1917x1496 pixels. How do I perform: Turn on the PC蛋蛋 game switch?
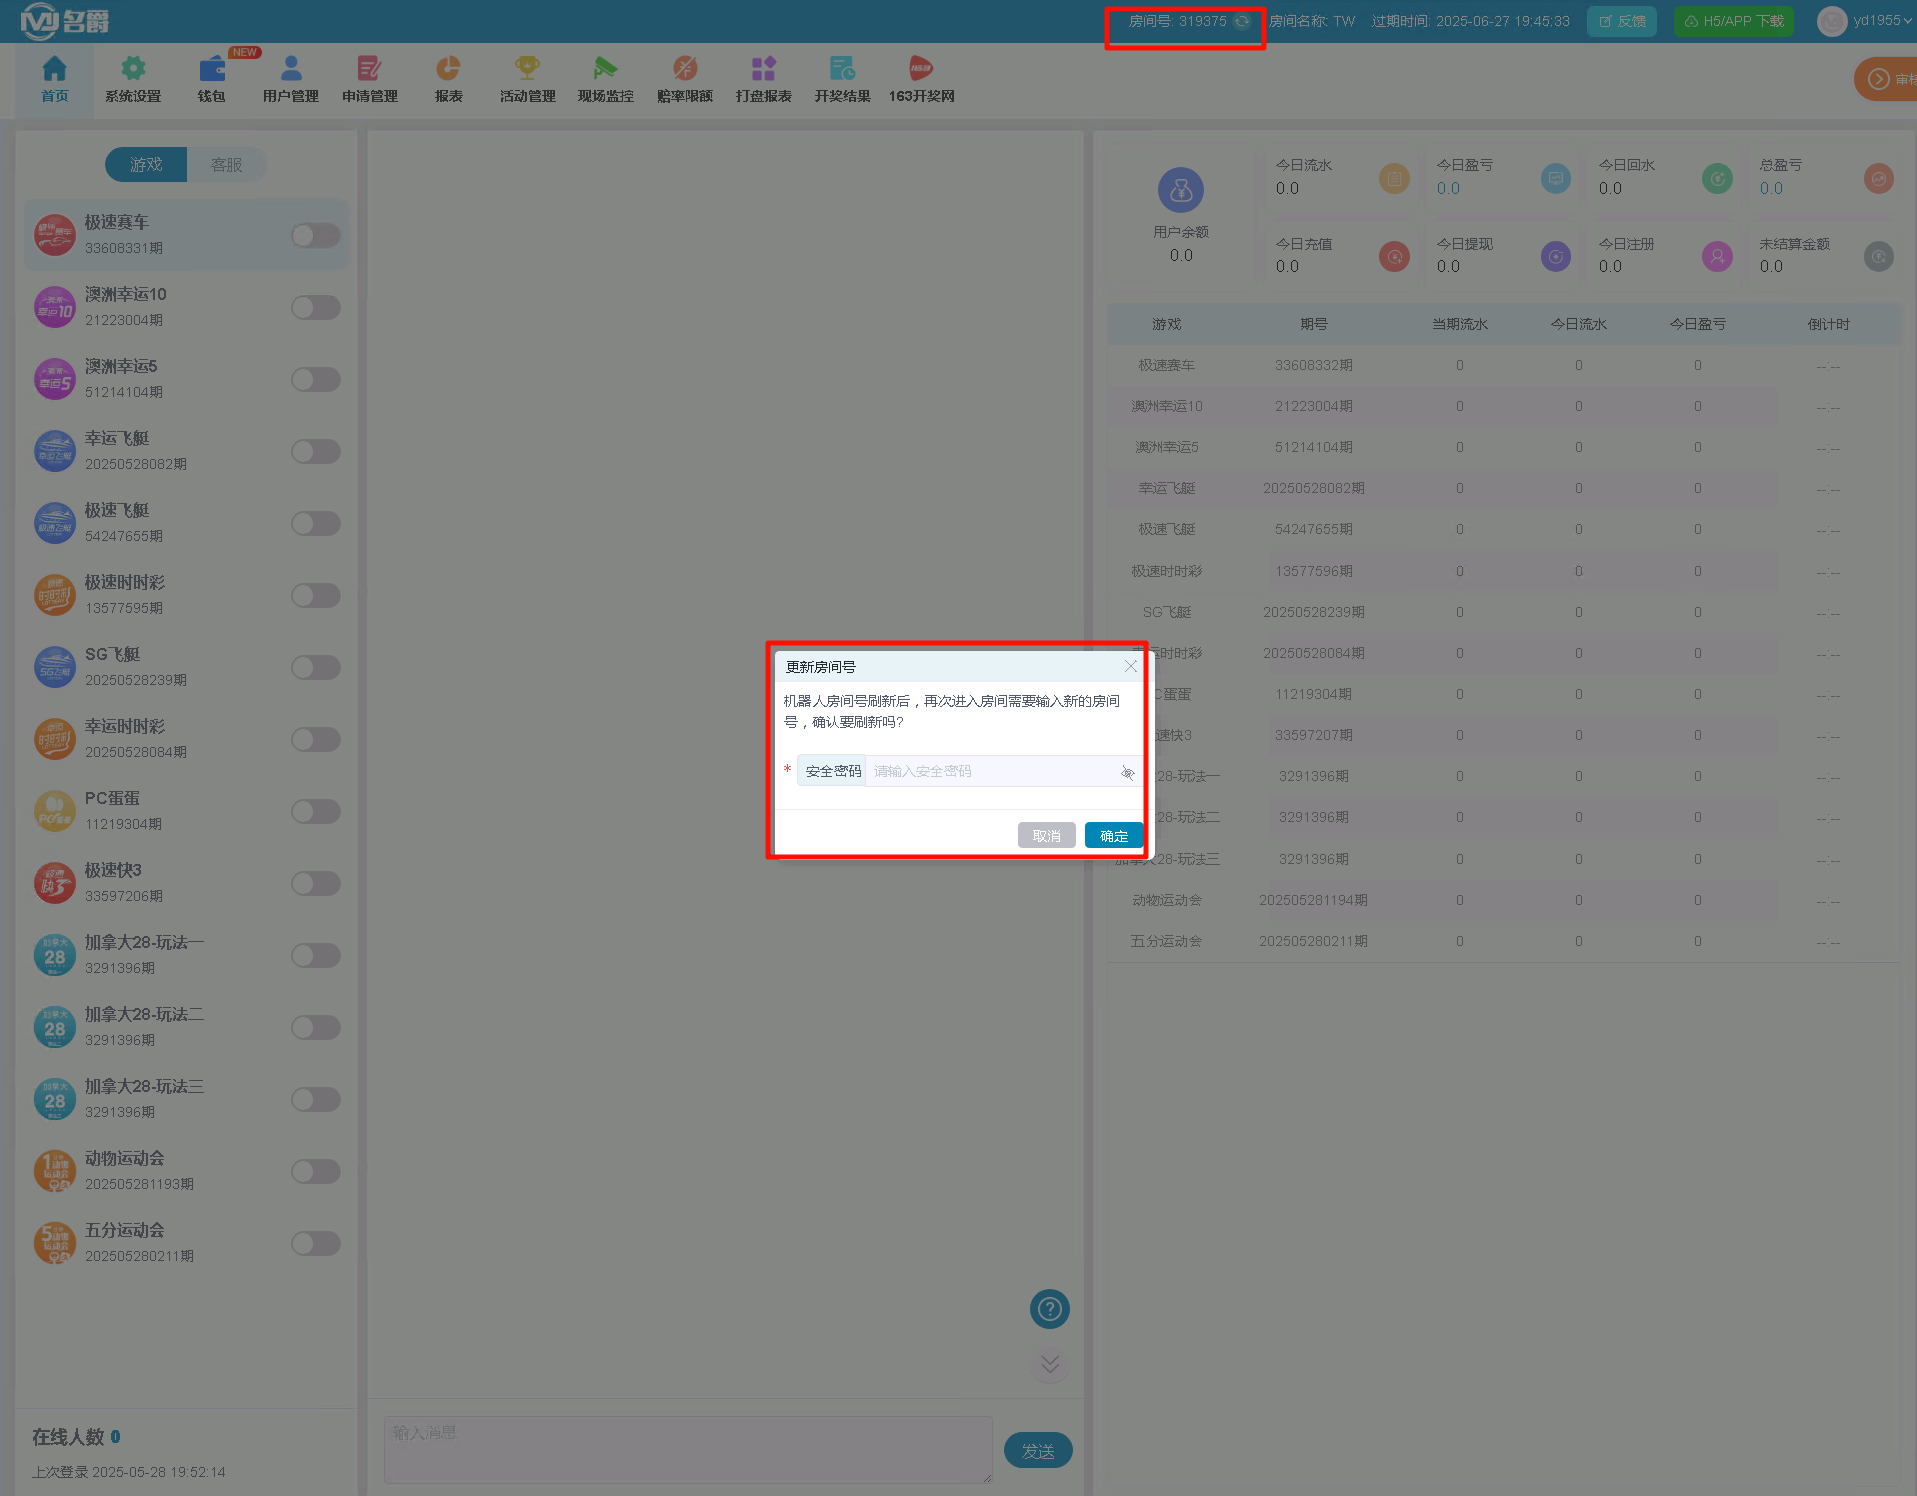[316, 811]
